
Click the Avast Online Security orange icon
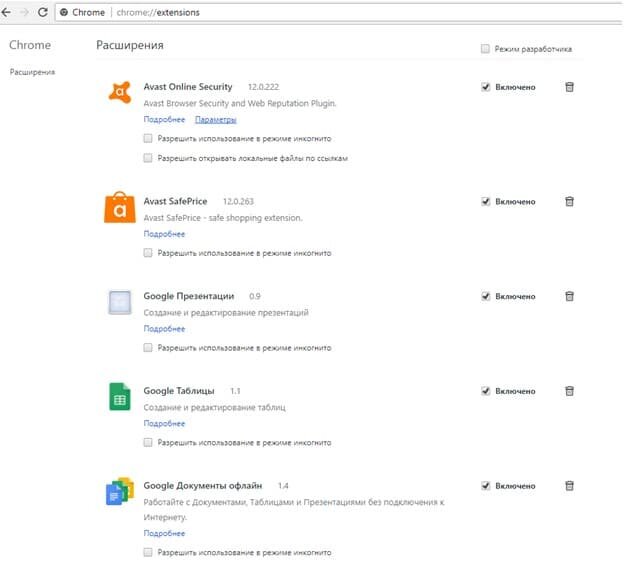pos(120,92)
